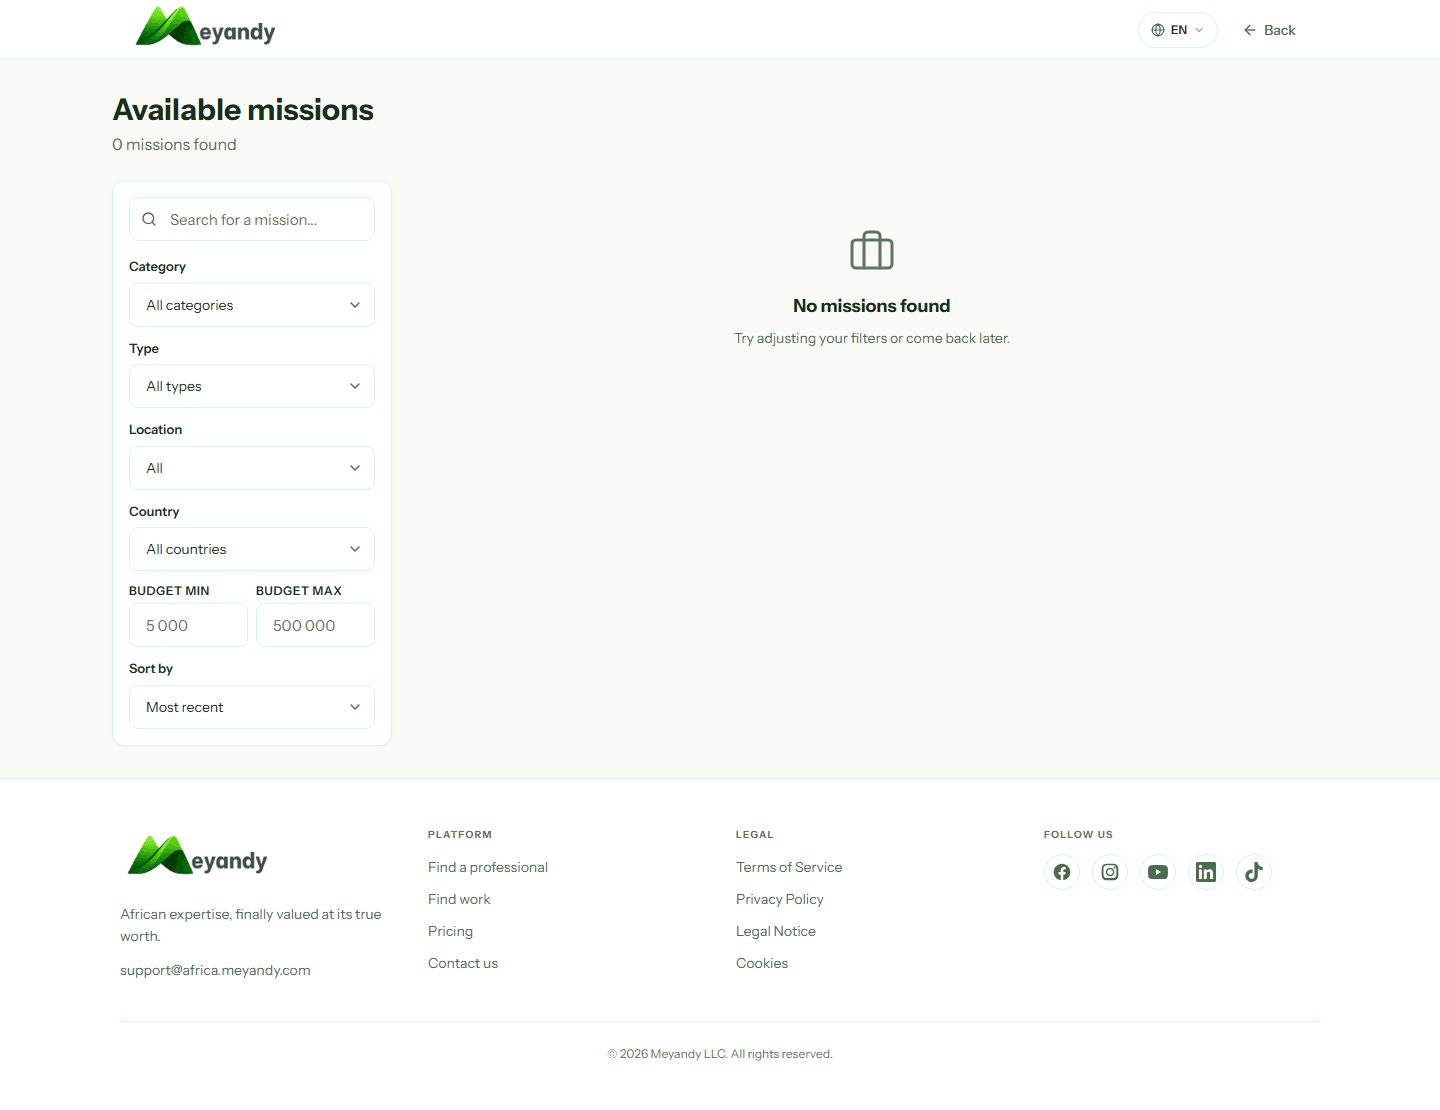Go Back using the header button
Screen dimensions: 1440x1110
1269,30
